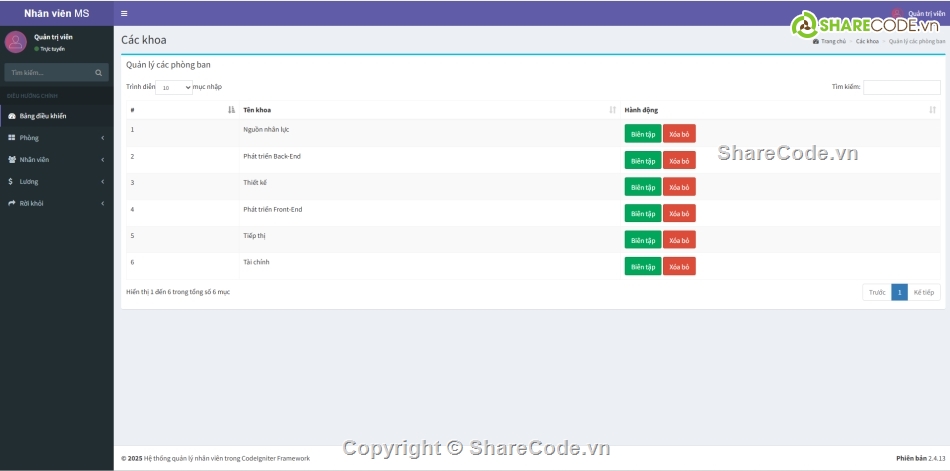Click Hiển thị 1 đến 6 info text
This screenshot has height=471, width=950.
point(178,292)
